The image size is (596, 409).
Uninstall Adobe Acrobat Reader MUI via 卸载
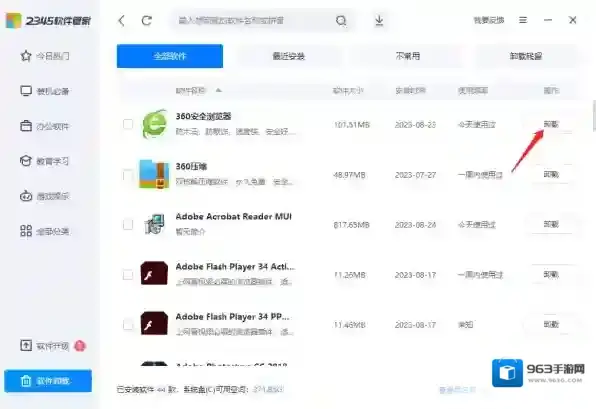(x=551, y=224)
